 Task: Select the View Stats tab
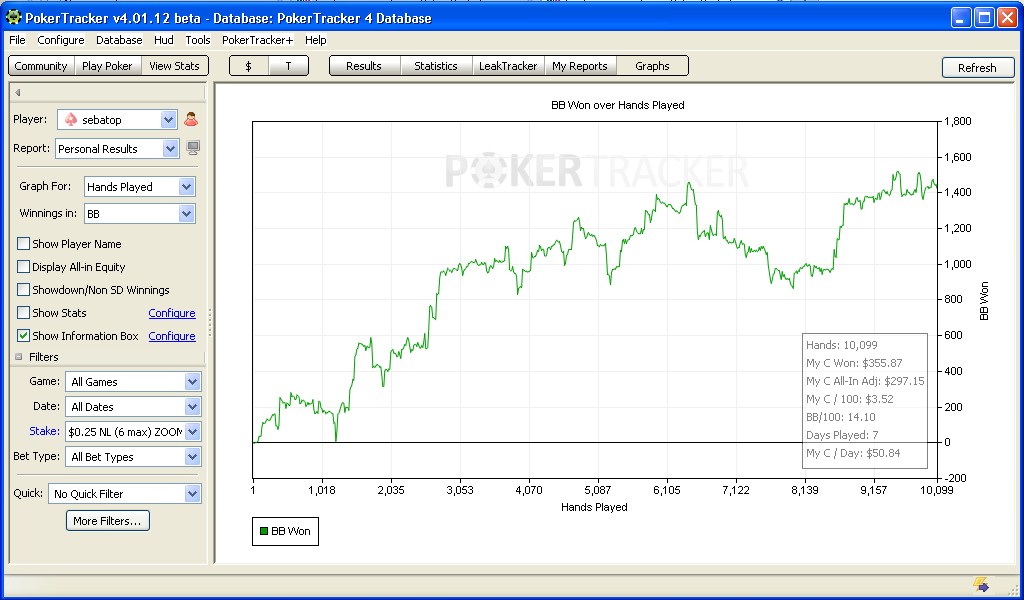click(x=174, y=66)
